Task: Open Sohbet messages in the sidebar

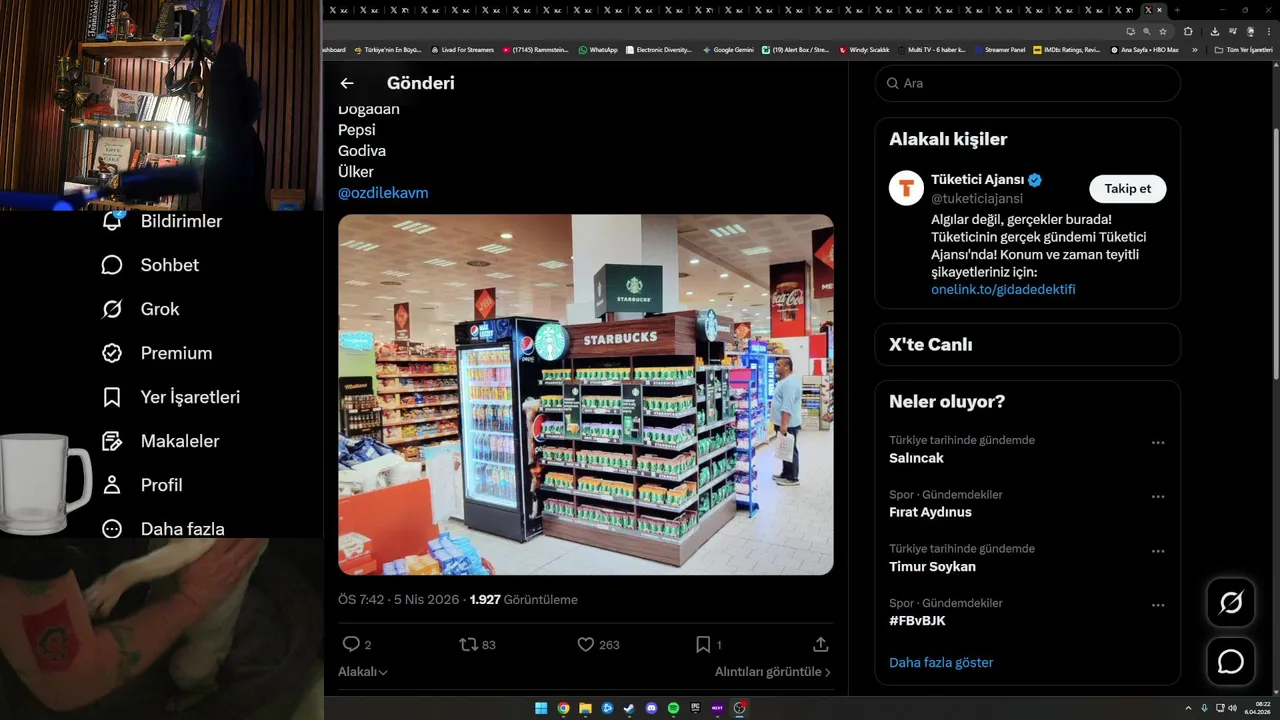Action: [x=150, y=265]
